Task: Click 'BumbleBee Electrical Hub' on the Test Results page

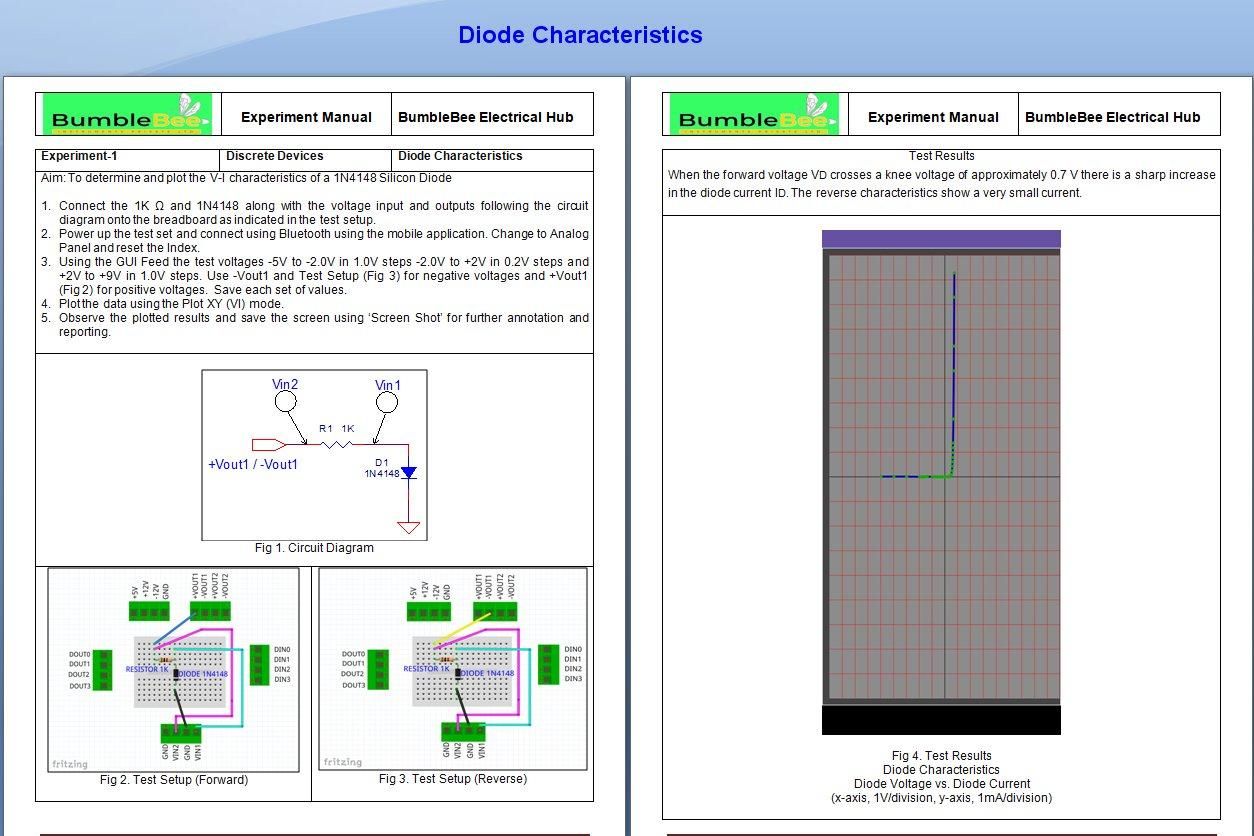Action: tap(1113, 117)
